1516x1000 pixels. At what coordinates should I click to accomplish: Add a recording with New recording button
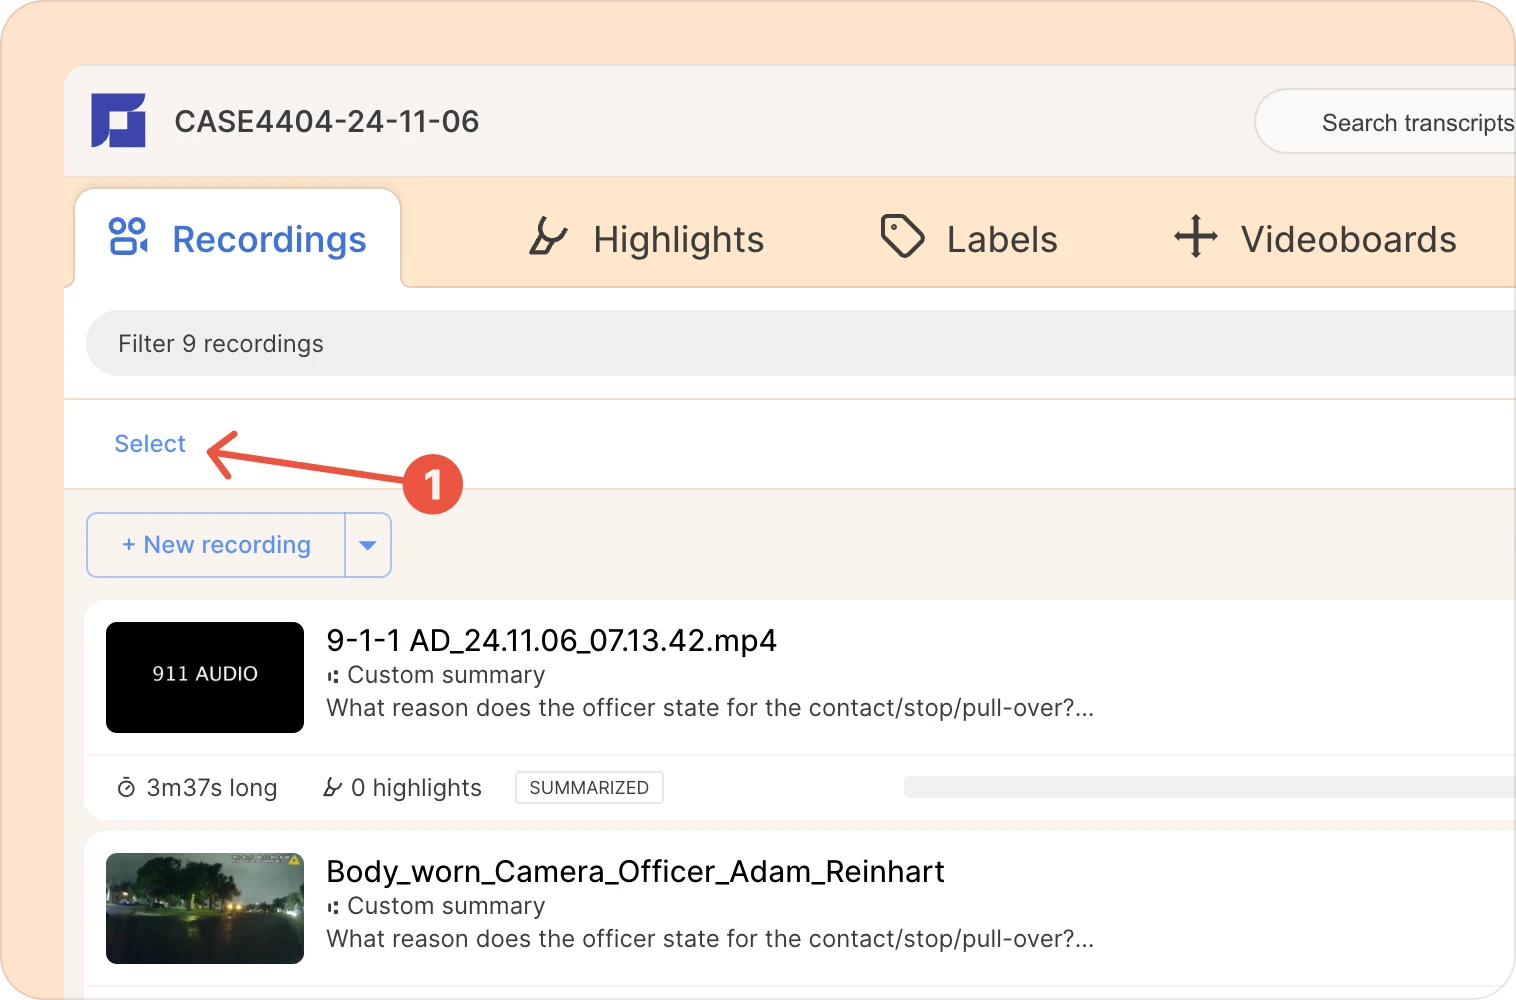tap(216, 545)
